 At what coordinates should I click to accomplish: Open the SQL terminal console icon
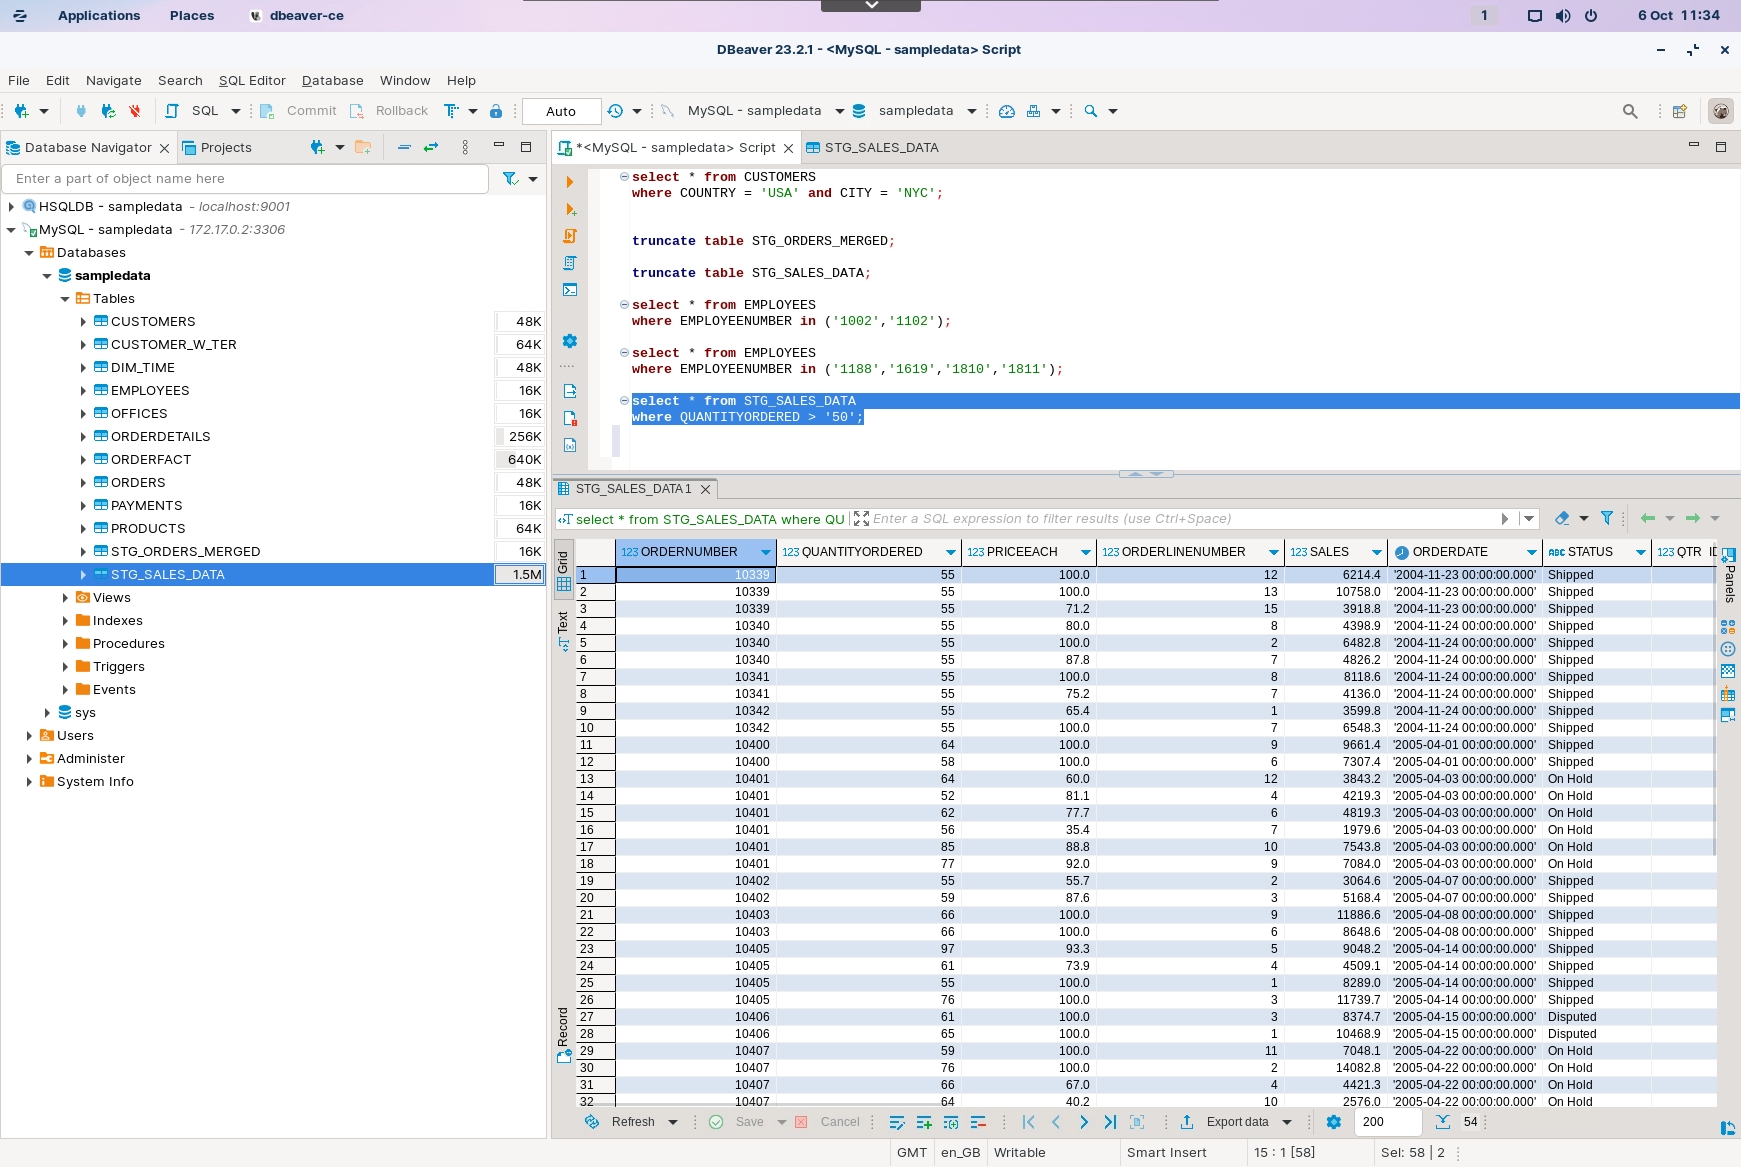(x=570, y=290)
